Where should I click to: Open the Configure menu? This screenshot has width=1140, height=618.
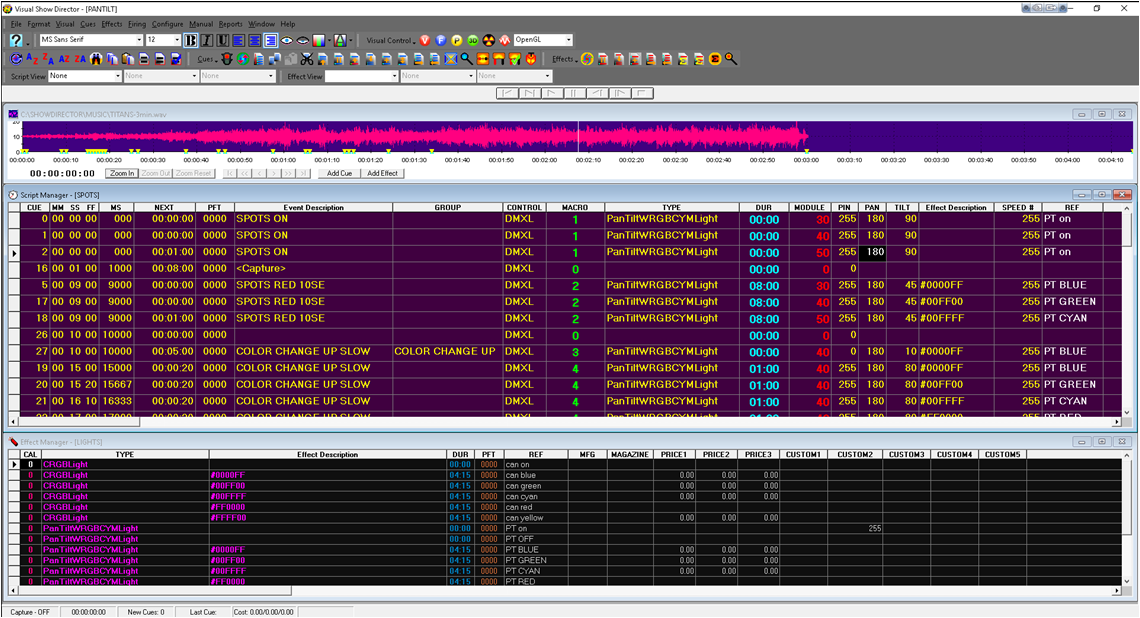[x=167, y=24]
